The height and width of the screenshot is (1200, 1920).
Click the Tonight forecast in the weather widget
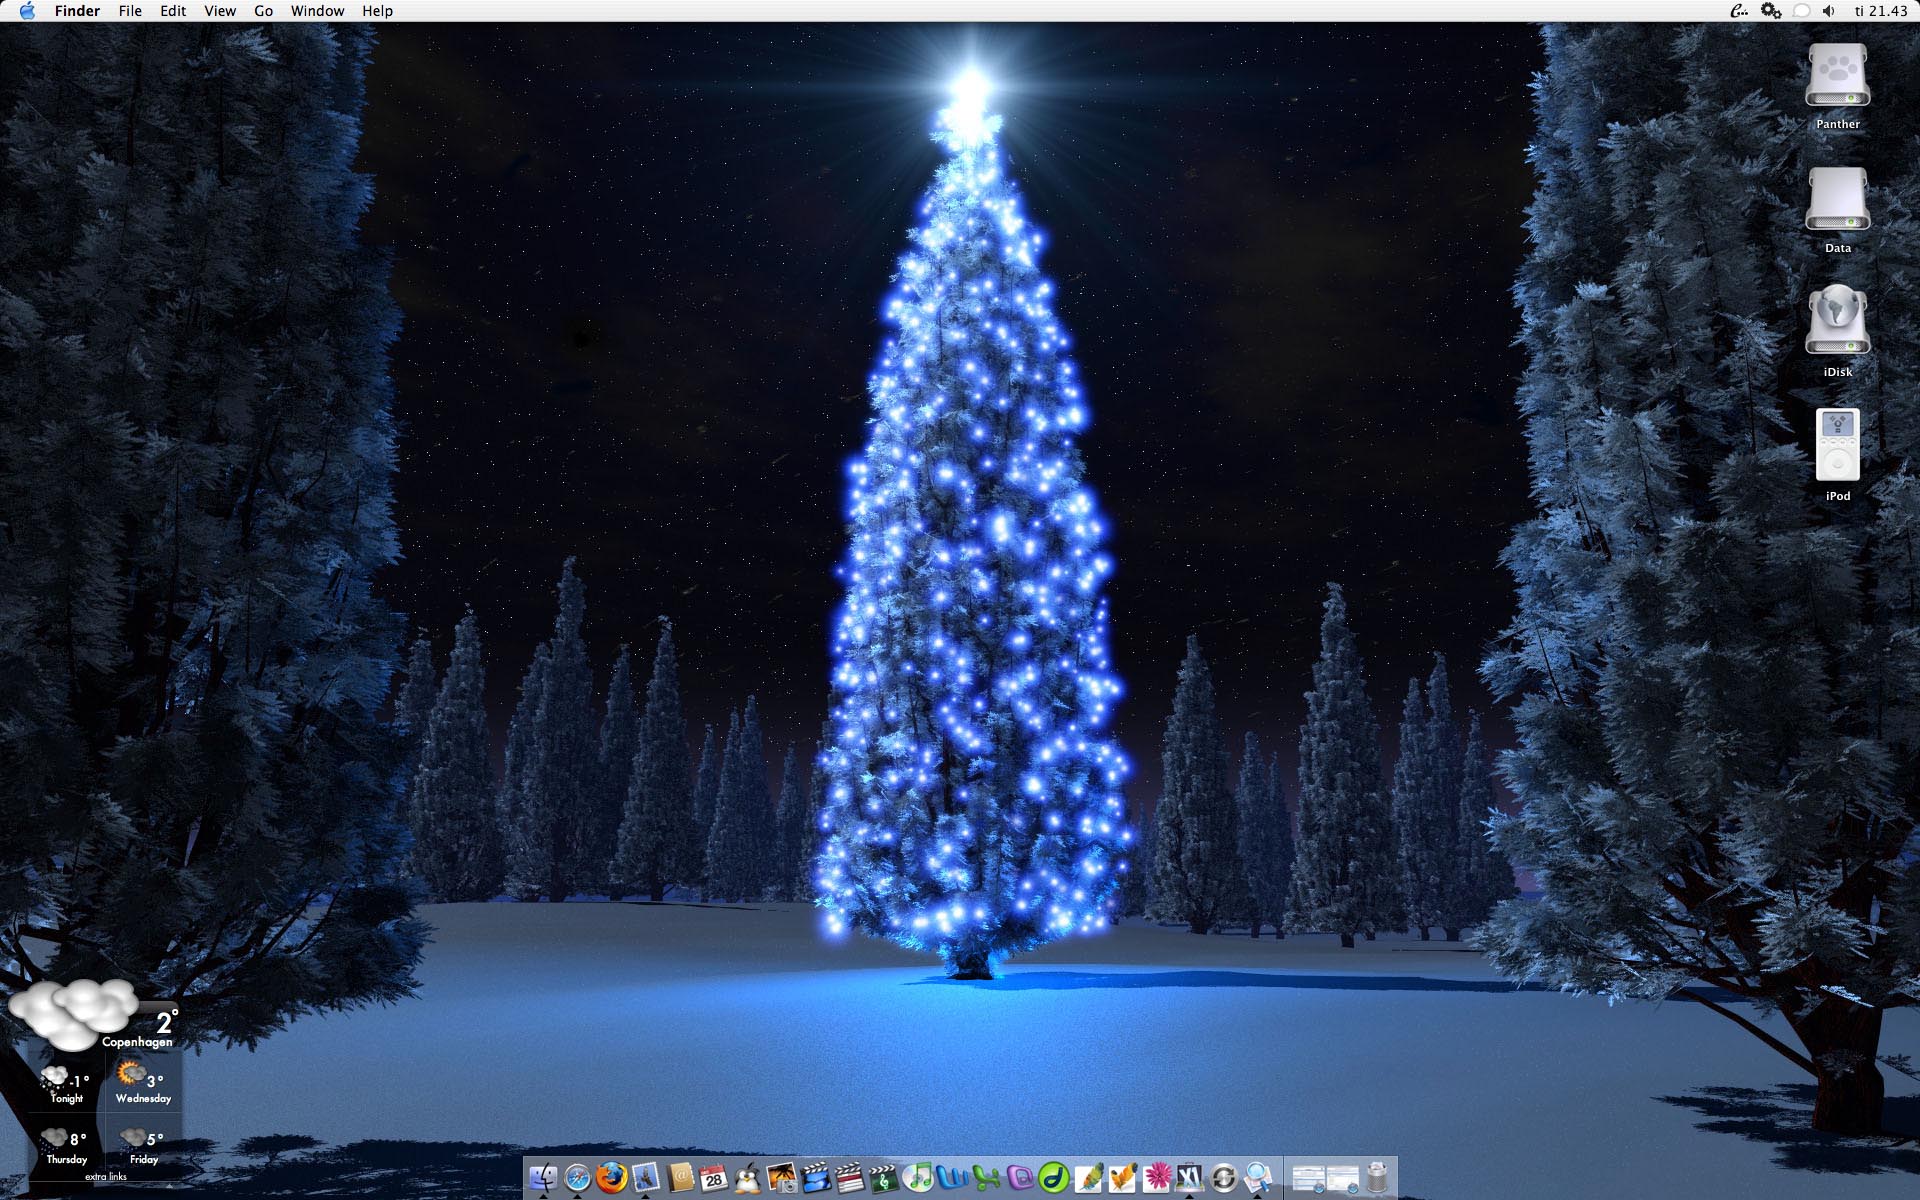pos(66,1085)
